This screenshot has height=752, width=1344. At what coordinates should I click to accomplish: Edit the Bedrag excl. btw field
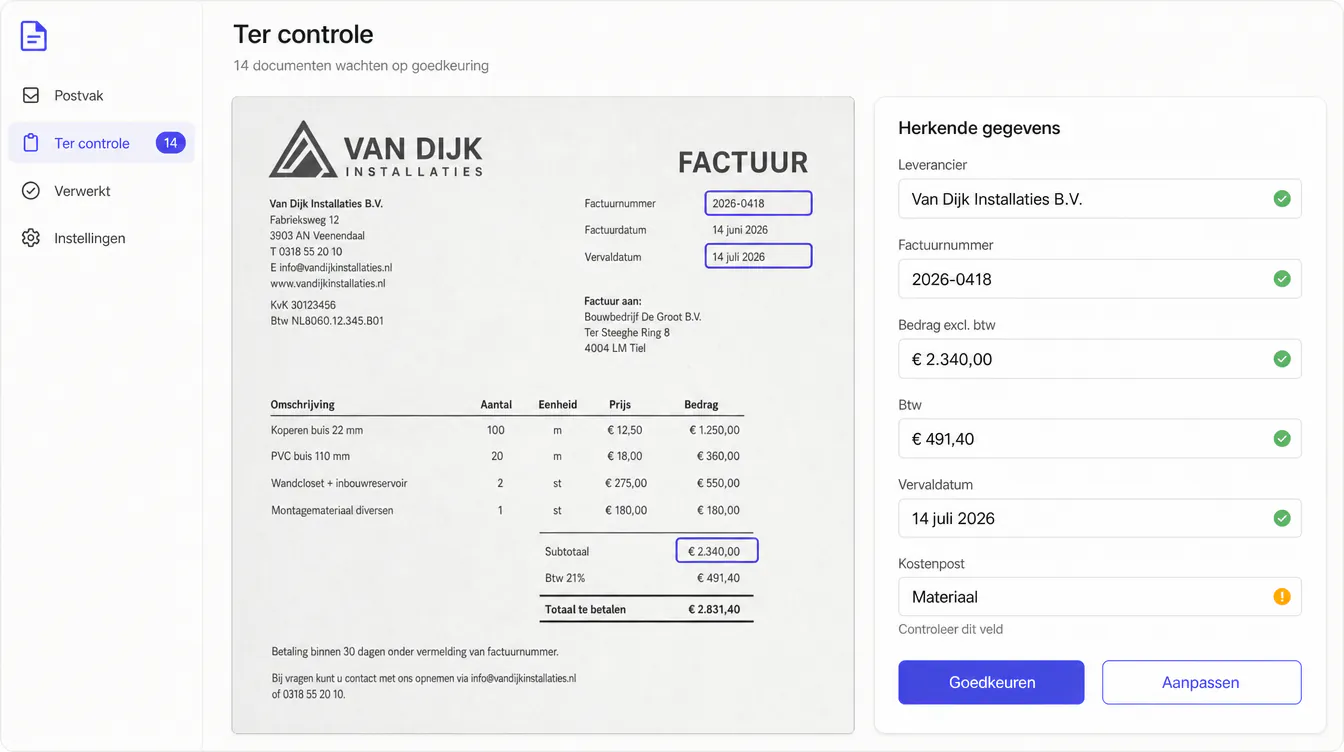point(1100,359)
